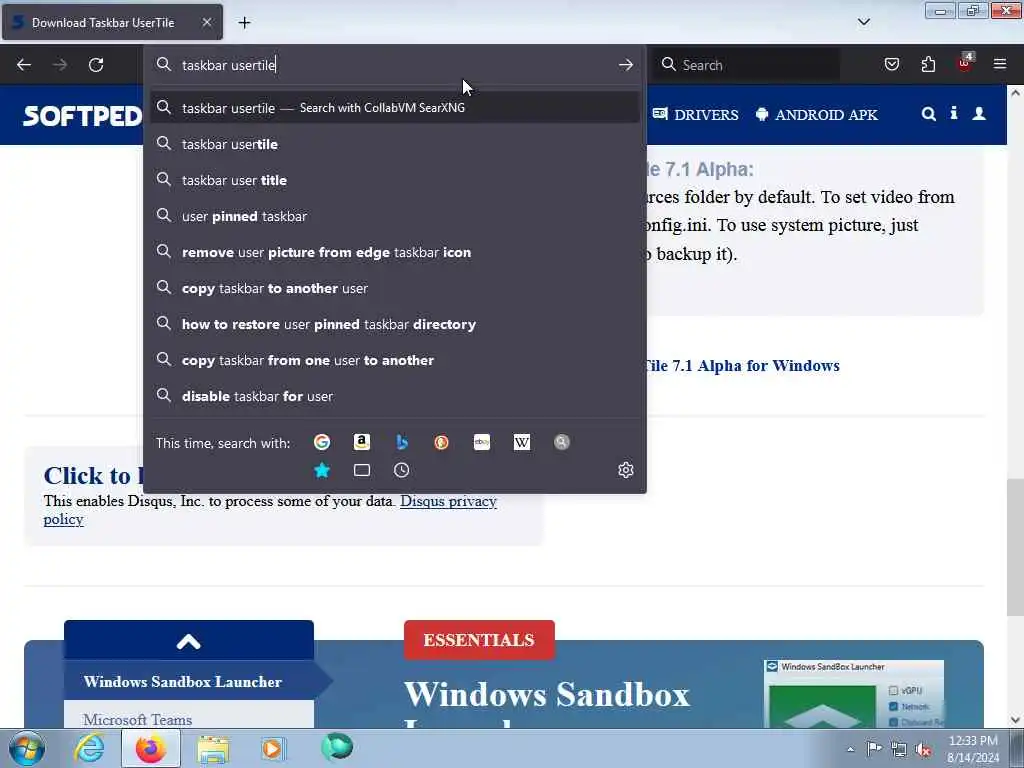
Task: Search this time with Wikipedia
Action: [522, 442]
